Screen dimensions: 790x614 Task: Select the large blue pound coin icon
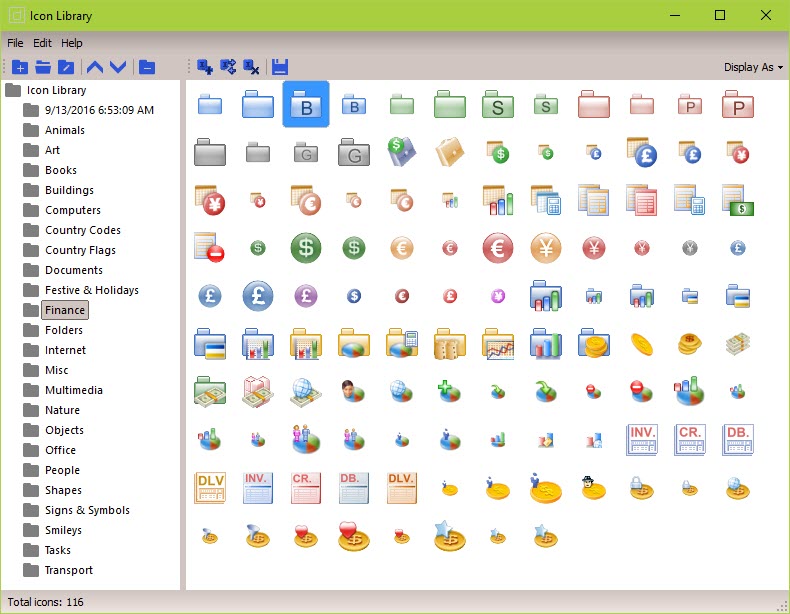click(x=258, y=296)
